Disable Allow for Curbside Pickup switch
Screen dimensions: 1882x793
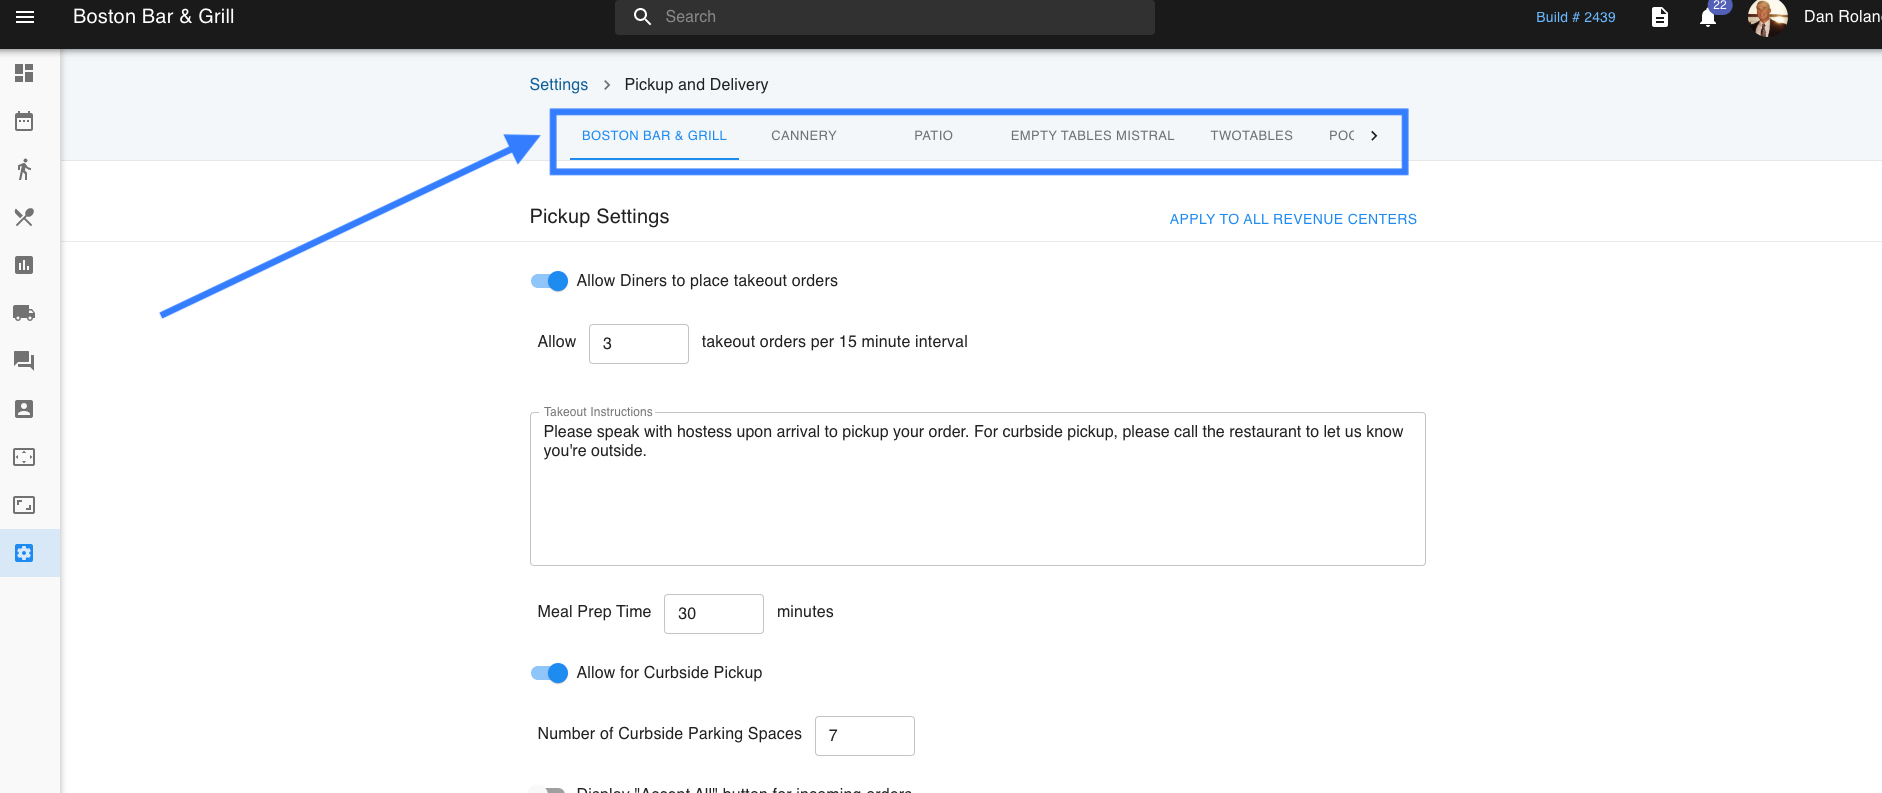[x=549, y=673]
